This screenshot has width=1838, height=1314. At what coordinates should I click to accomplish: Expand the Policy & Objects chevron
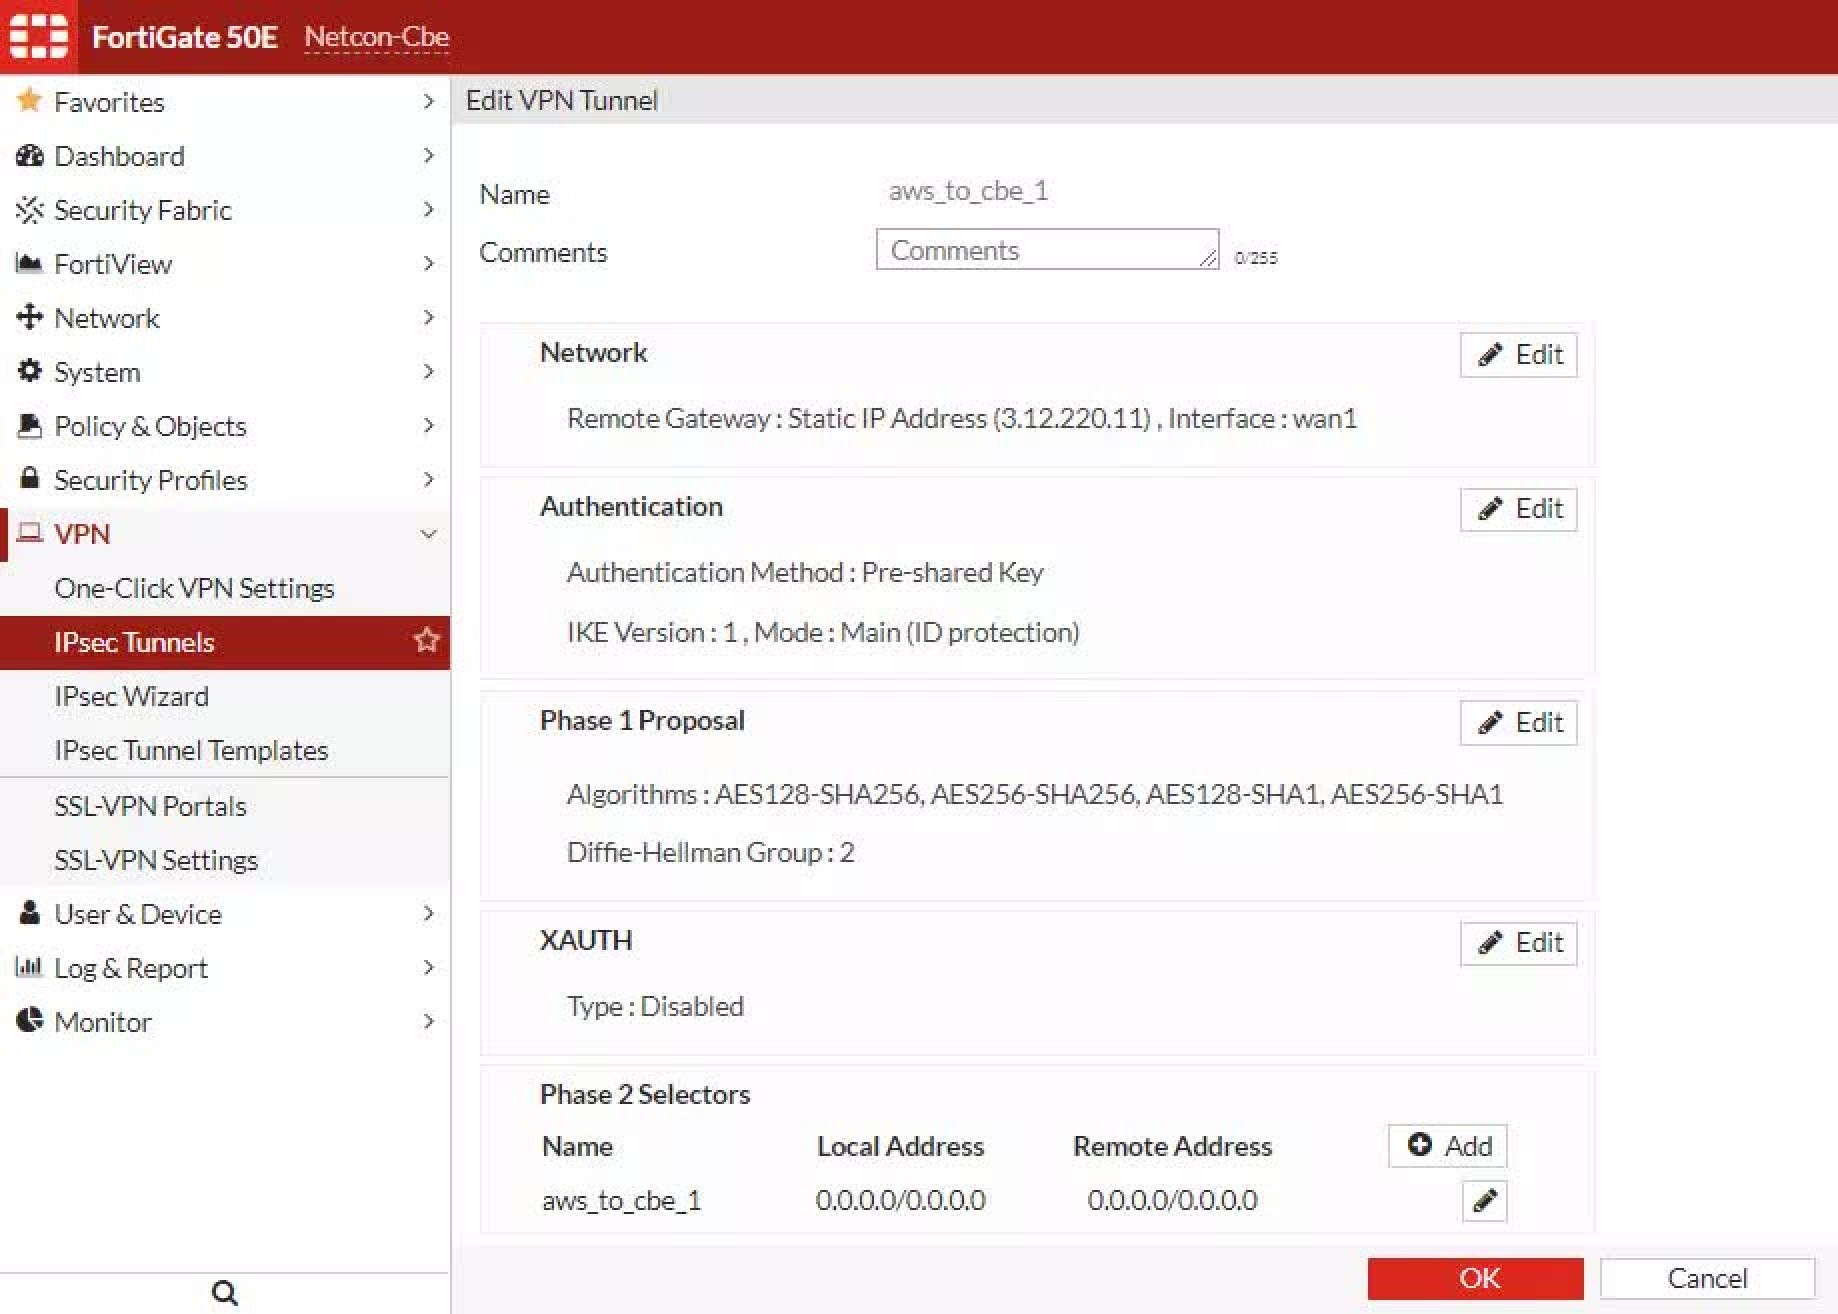428,425
